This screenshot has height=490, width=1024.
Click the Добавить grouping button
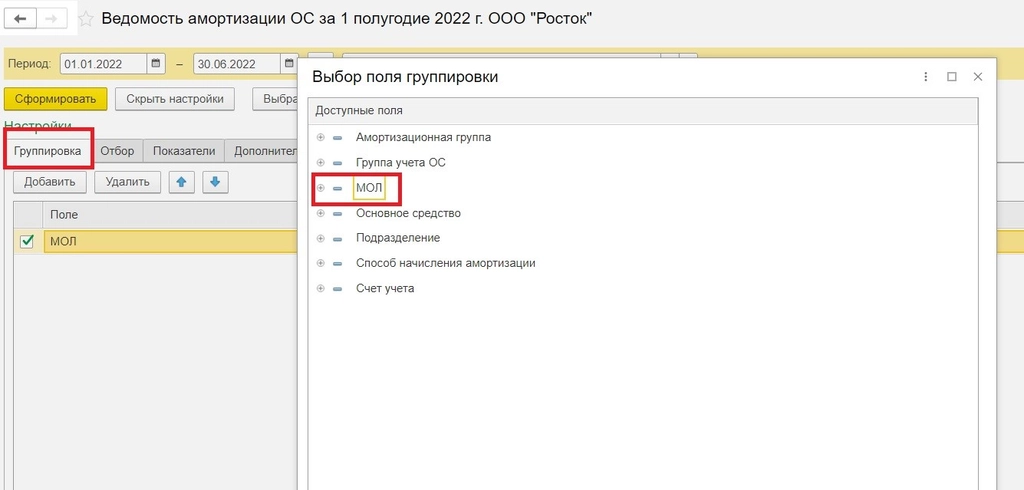[x=50, y=182]
